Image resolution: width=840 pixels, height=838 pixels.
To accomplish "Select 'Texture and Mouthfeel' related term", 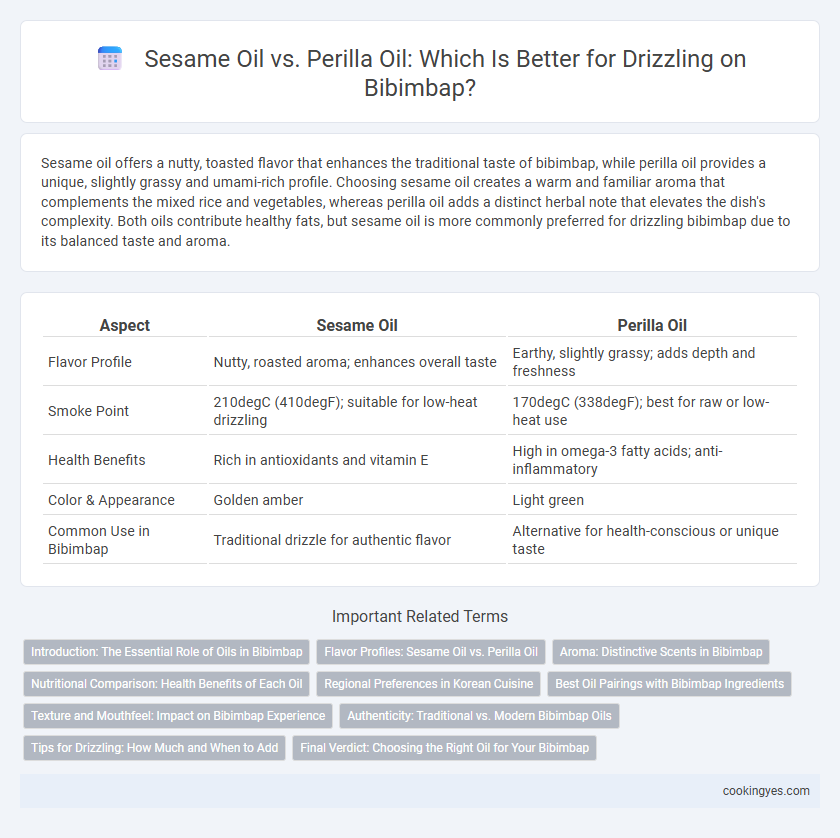I will point(178,716).
